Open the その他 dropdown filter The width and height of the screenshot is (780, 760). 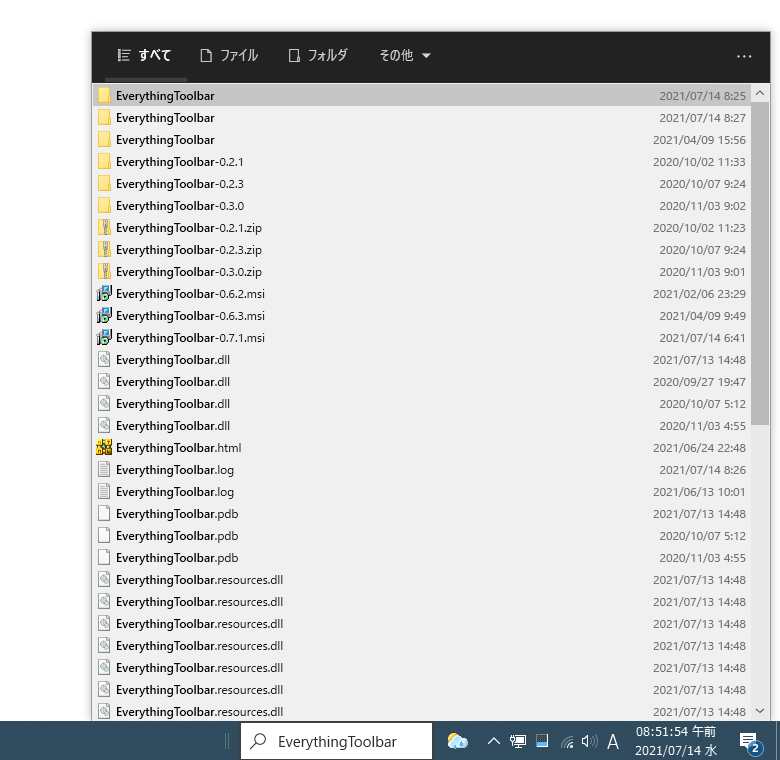pos(405,55)
